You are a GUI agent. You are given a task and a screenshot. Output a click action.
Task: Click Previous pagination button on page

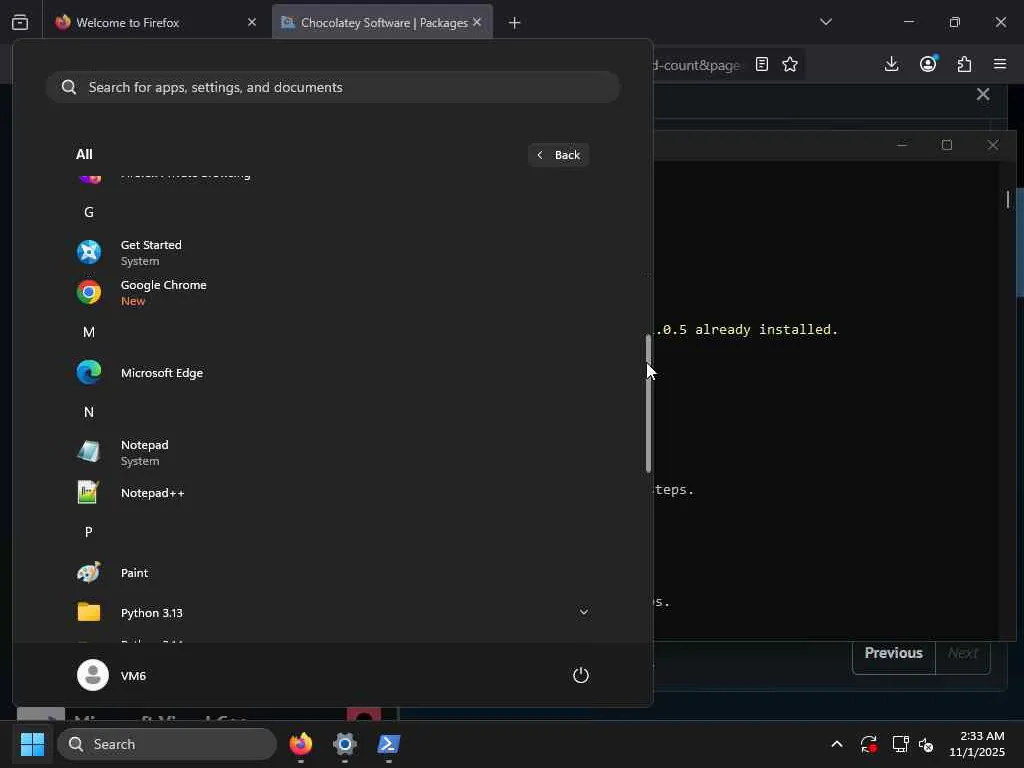pos(893,653)
